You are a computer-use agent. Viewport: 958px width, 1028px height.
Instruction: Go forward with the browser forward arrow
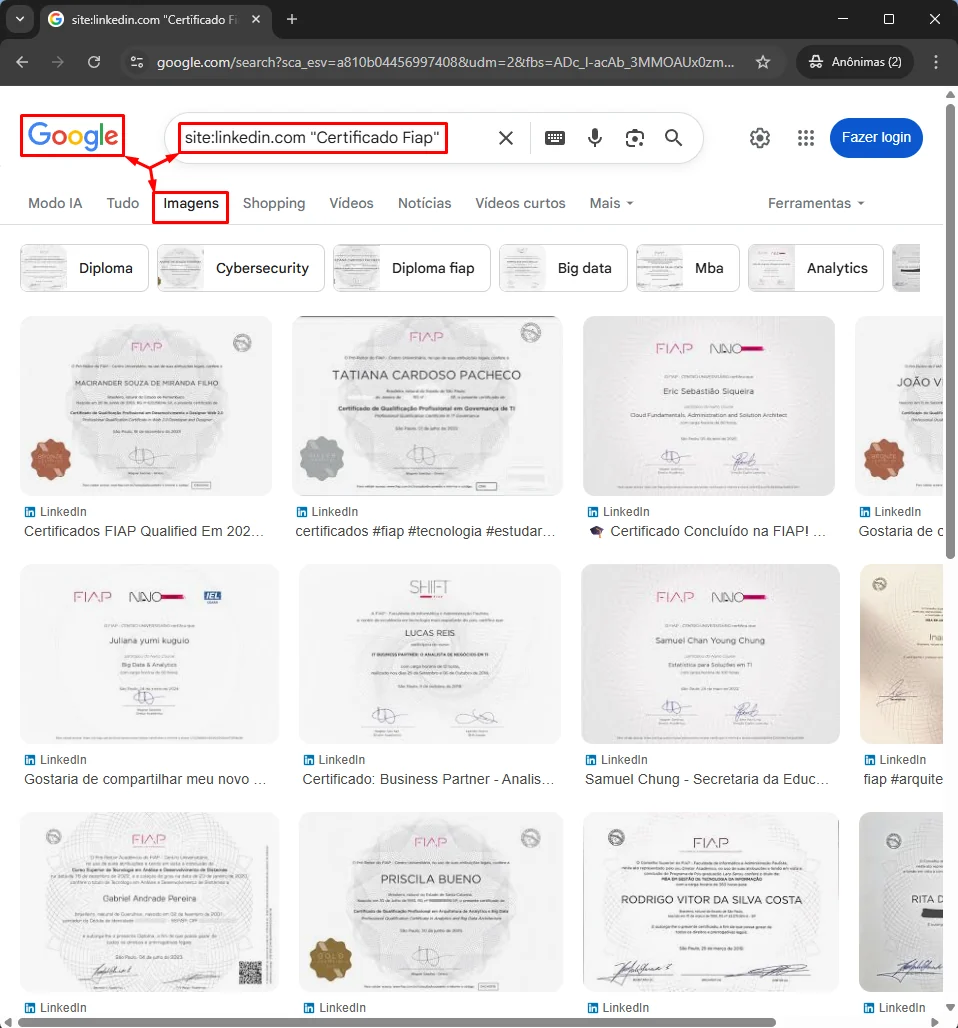[58, 62]
